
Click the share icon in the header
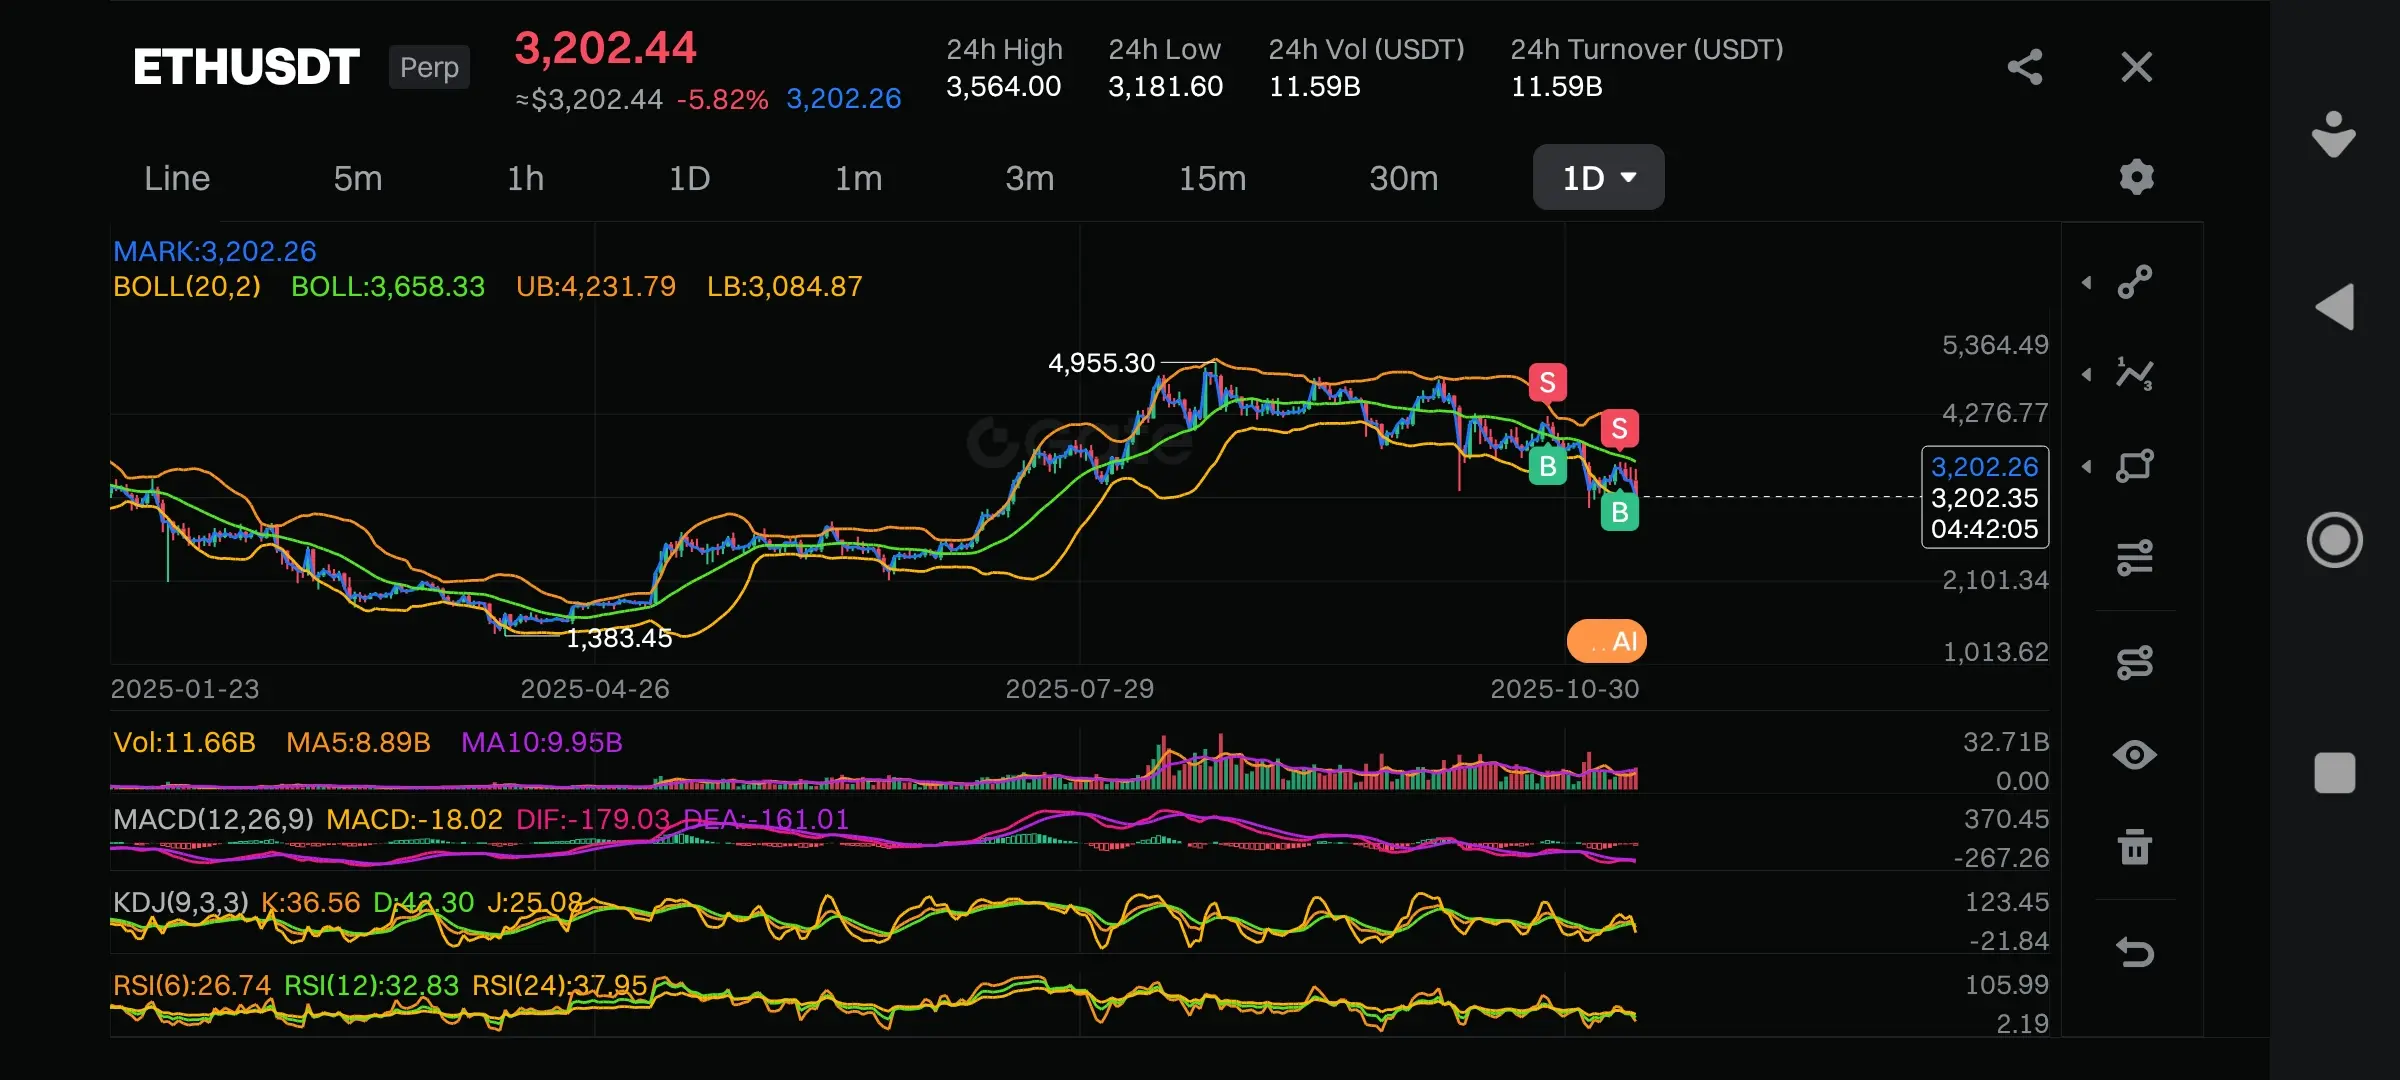pyautogui.click(x=2024, y=67)
